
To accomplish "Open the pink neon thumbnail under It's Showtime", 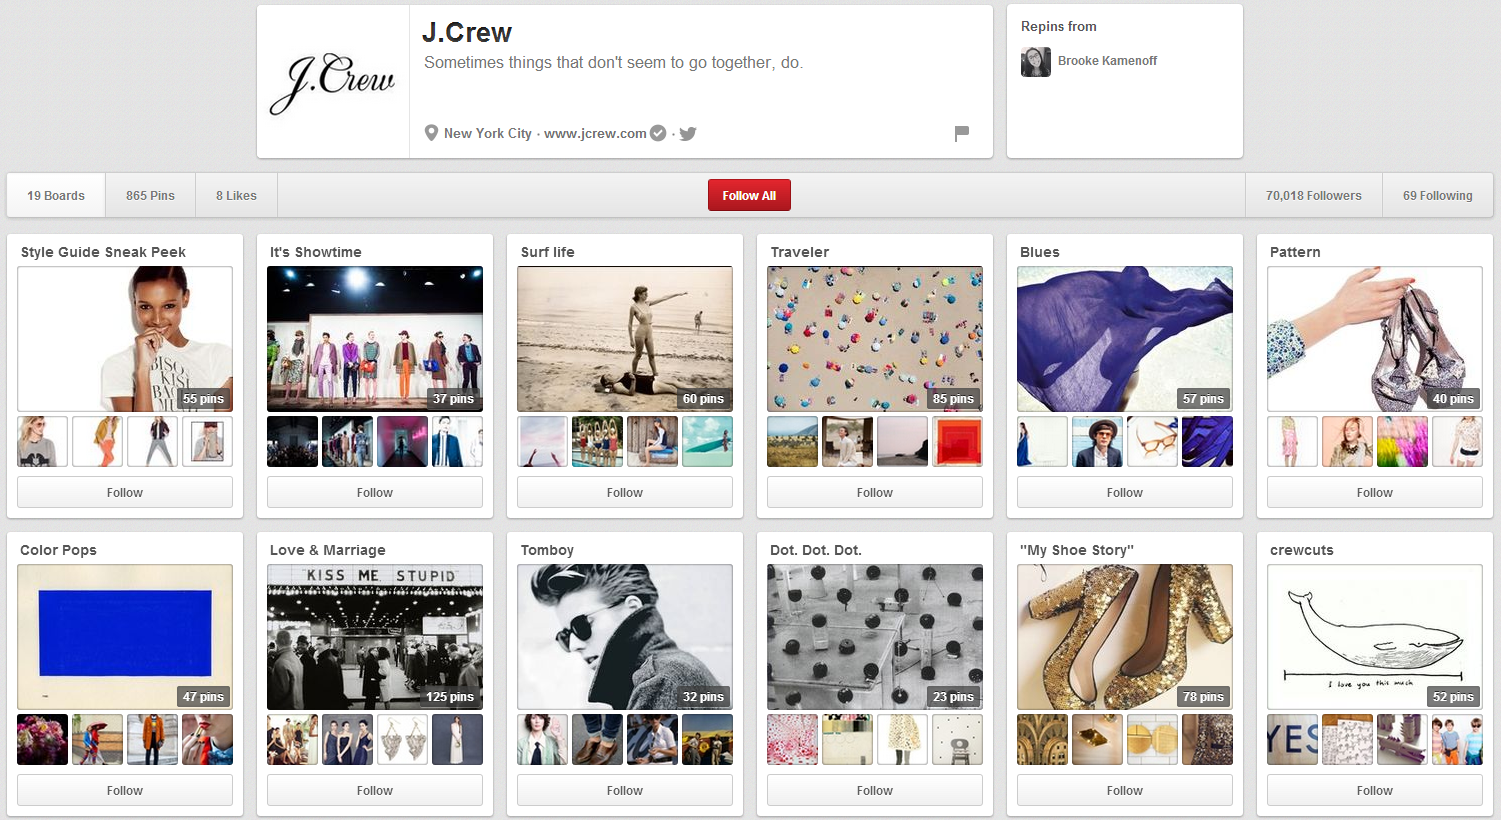I will 402,442.
